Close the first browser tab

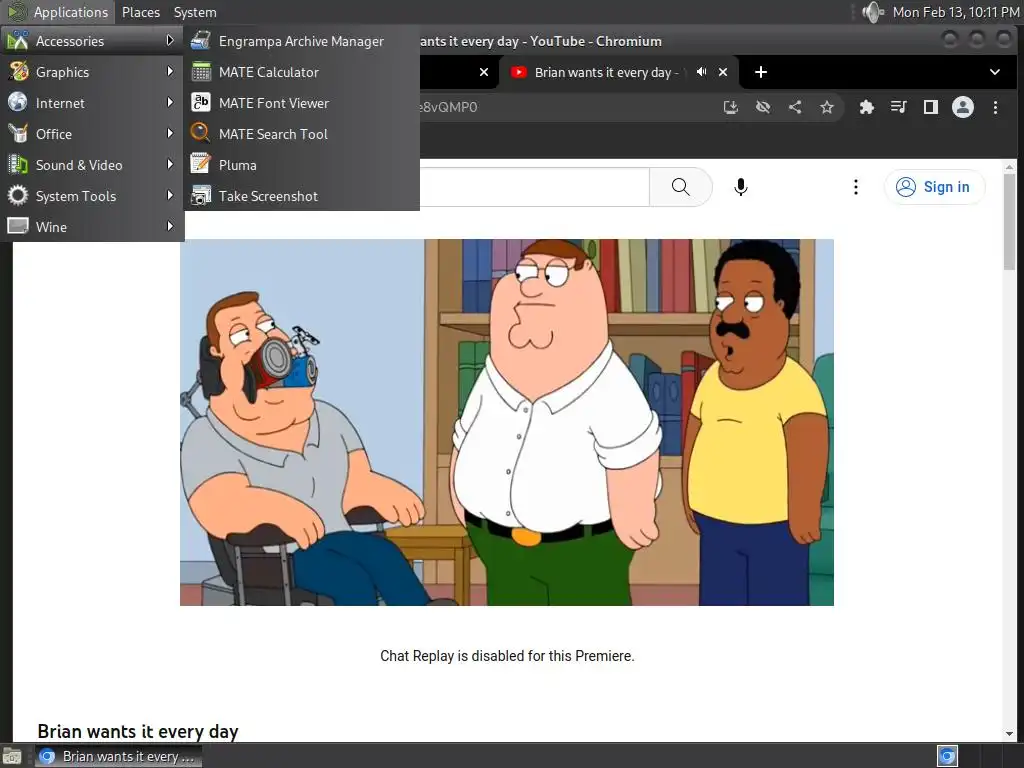point(484,72)
